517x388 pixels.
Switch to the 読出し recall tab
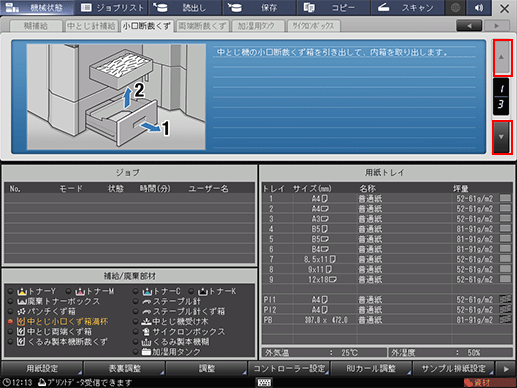[185, 8]
